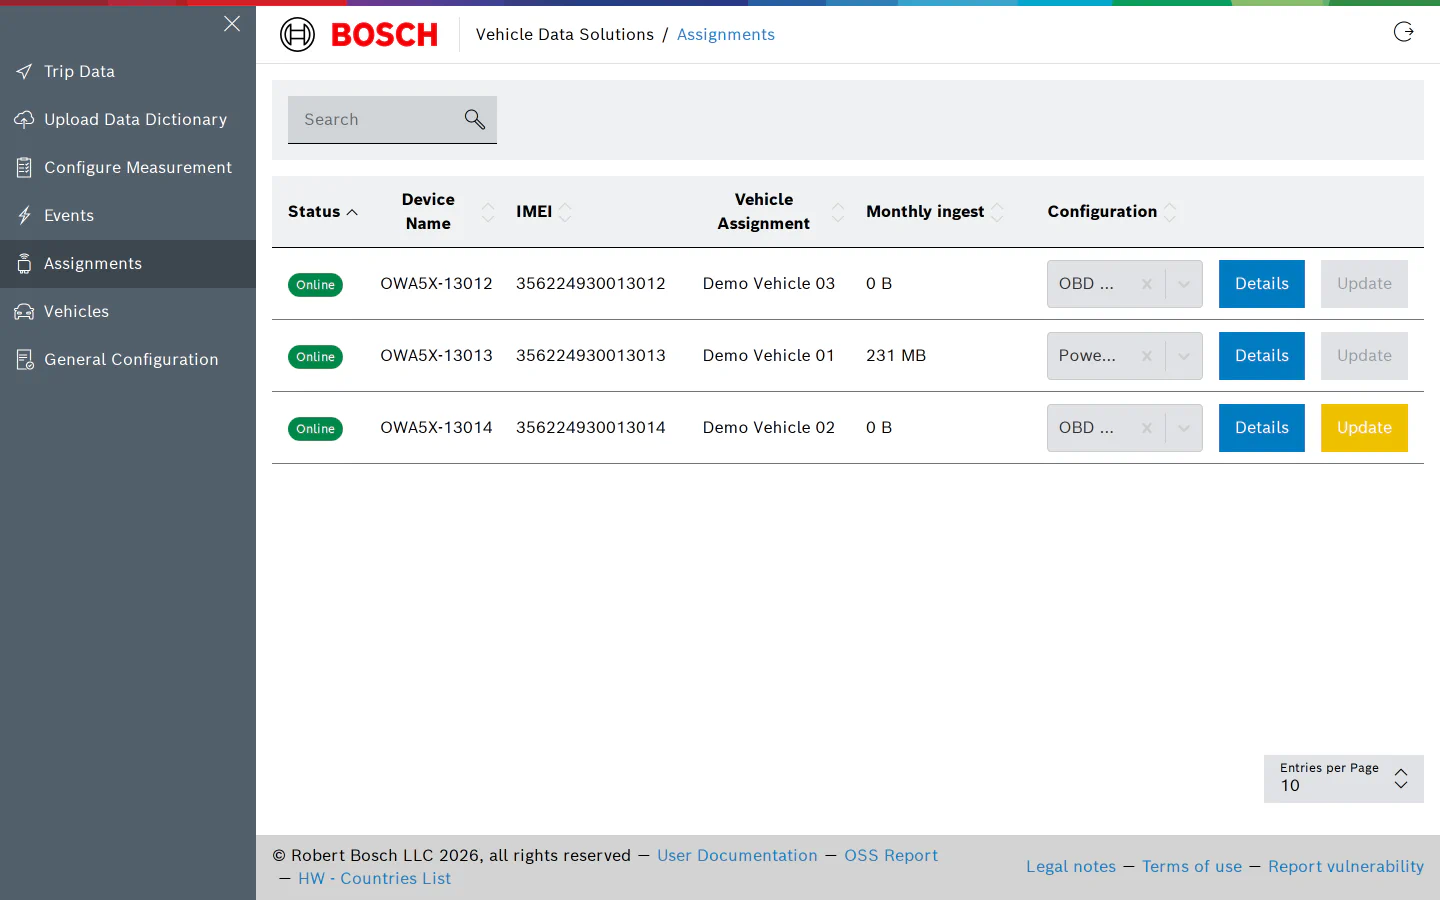Click the General Configuration document icon

(x=24, y=360)
